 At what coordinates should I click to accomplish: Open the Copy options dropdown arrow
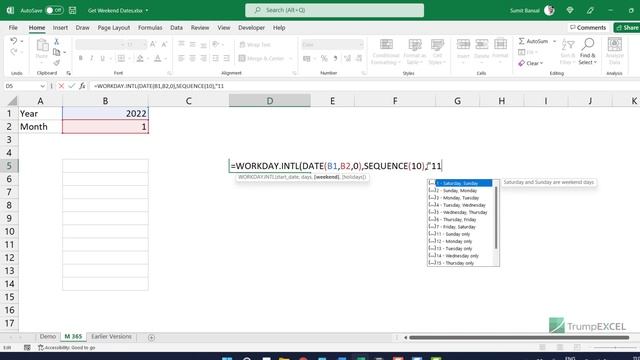click(64, 52)
